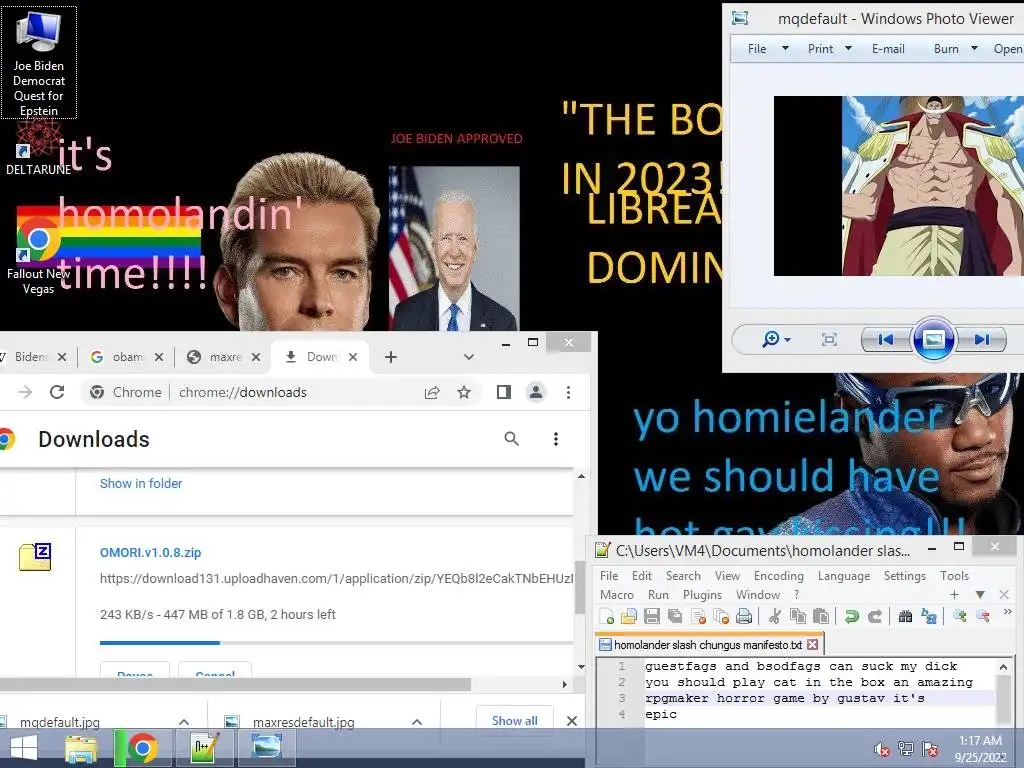Click the Windows Start button

coord(24,748)
